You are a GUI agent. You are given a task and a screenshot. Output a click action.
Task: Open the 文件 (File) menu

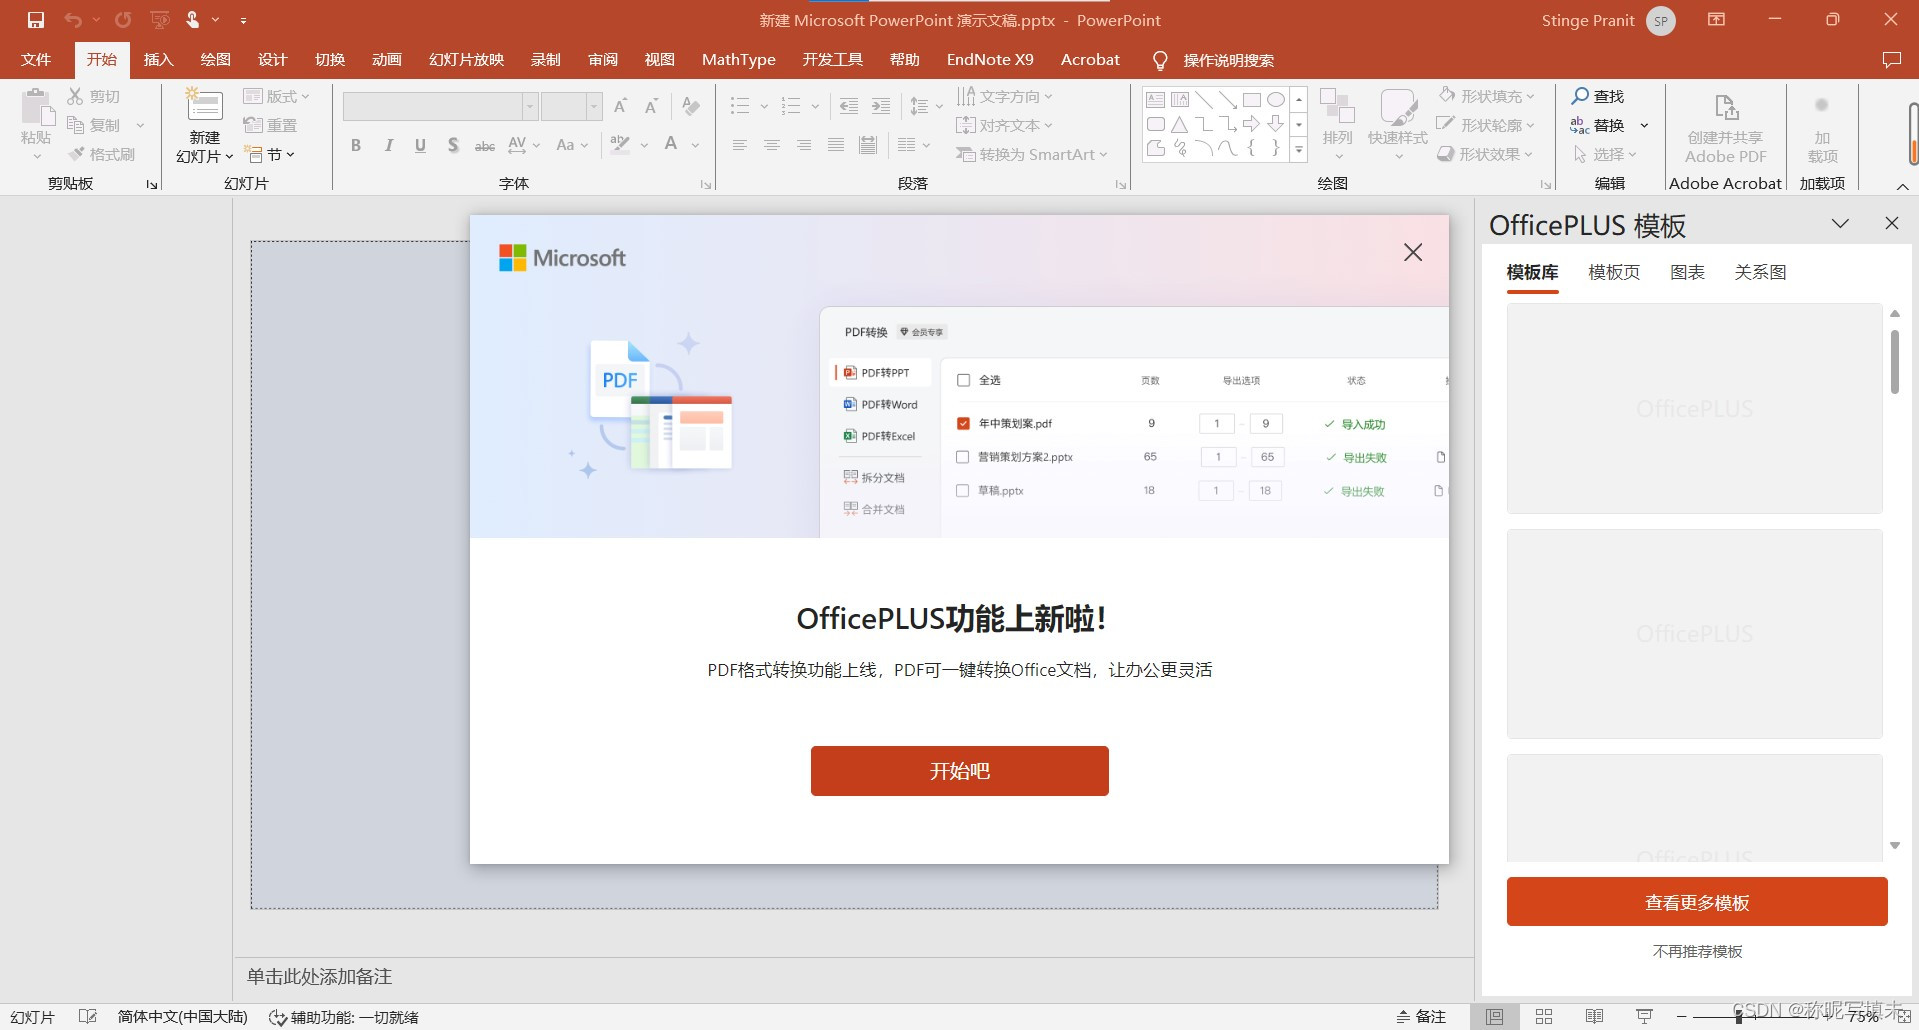pos(36,60)
